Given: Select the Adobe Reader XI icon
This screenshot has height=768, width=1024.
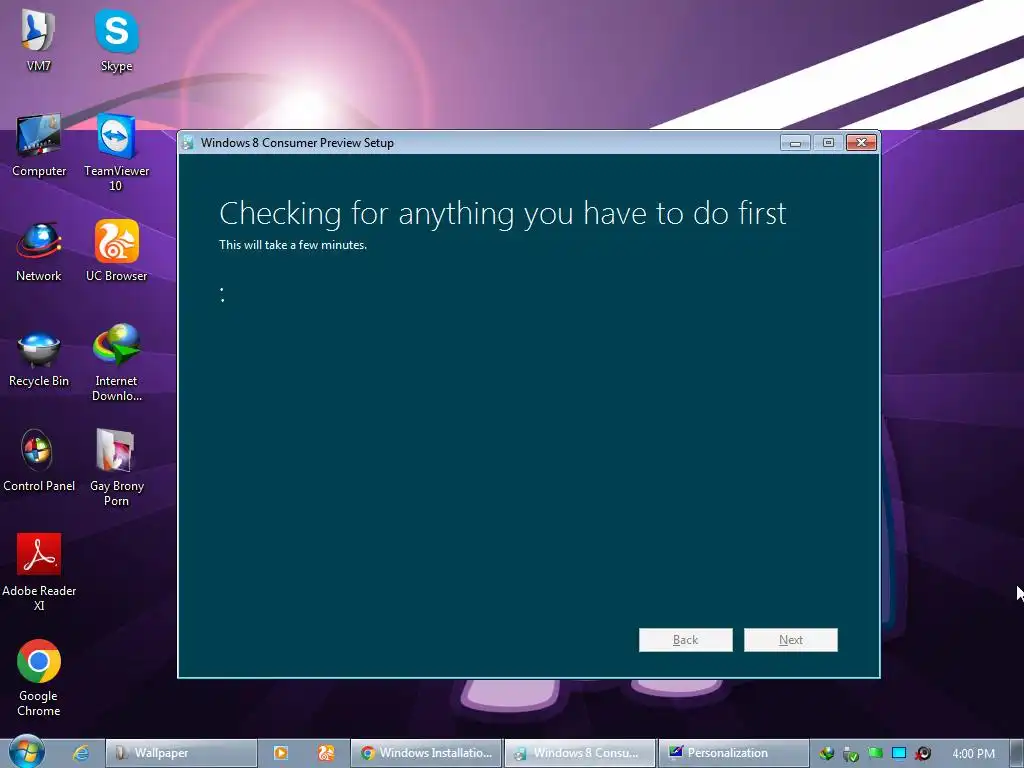Looking at the screenshot, I should [x=39, y=572].
